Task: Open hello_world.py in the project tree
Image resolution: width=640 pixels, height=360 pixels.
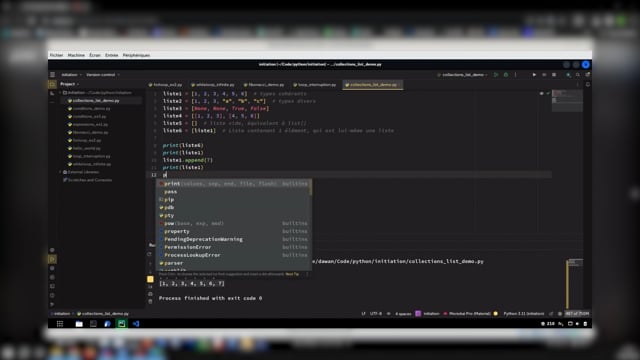Action: click(x=87, y=148)
